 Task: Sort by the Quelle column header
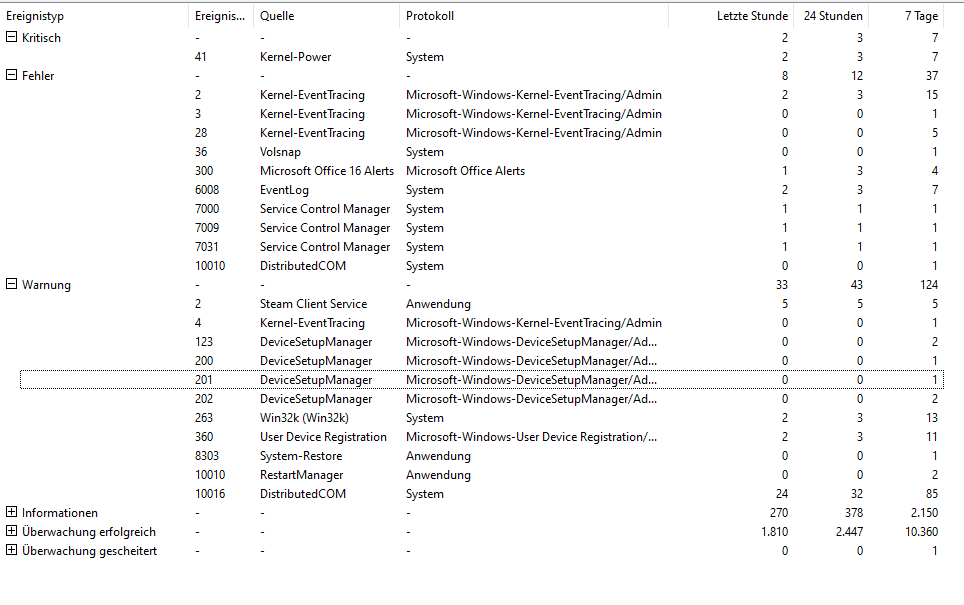click(x=326, y=16)
